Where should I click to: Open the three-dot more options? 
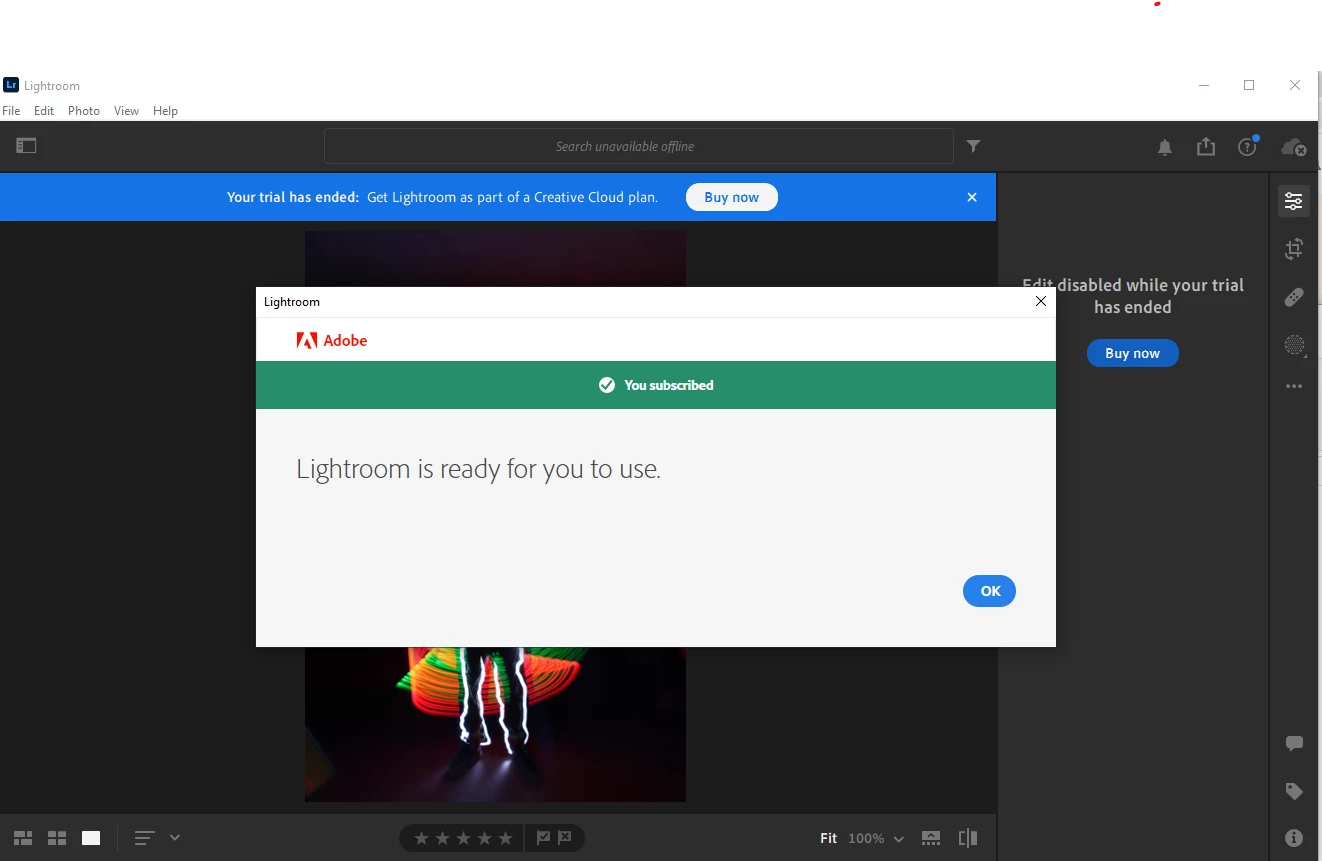(x=1294, y=386)
